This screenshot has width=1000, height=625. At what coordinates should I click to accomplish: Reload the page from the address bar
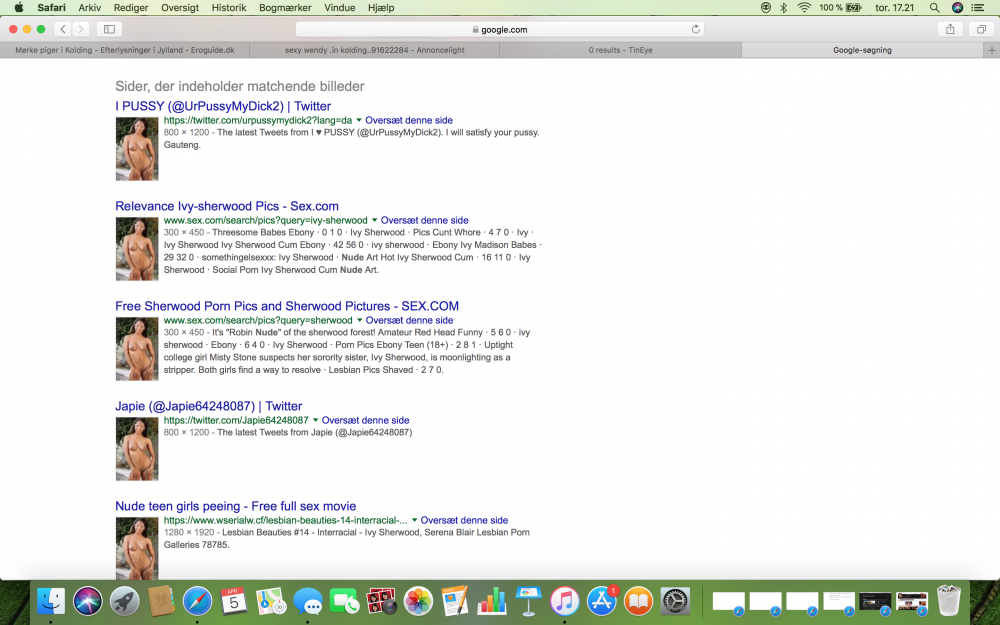695,29
